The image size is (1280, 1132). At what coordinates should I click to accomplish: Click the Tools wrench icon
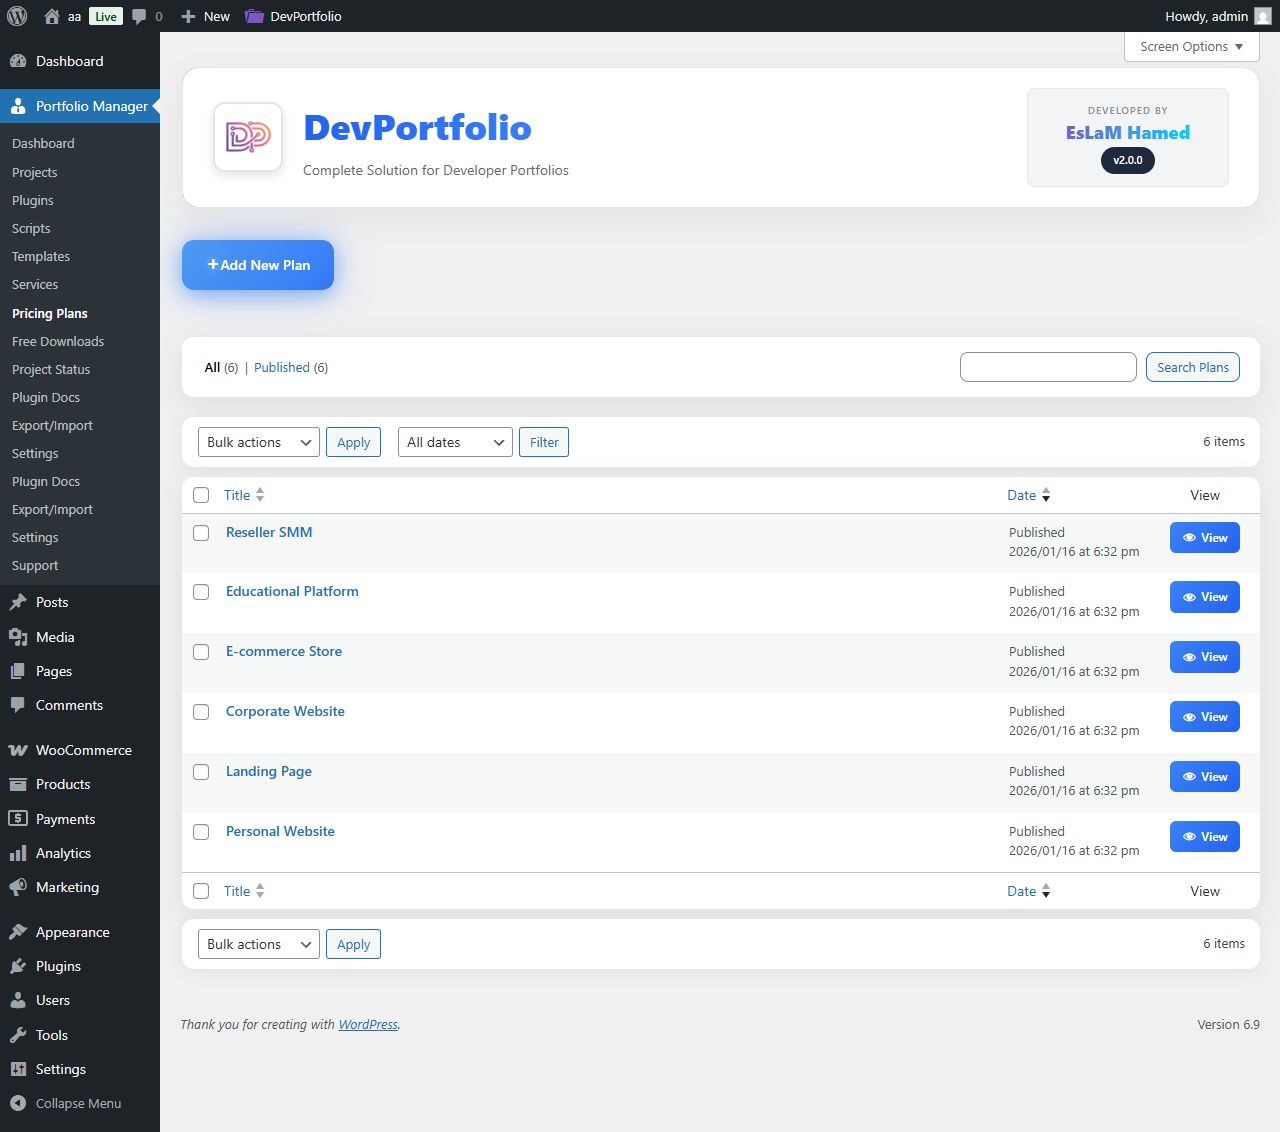click(x=18, y=1035)
